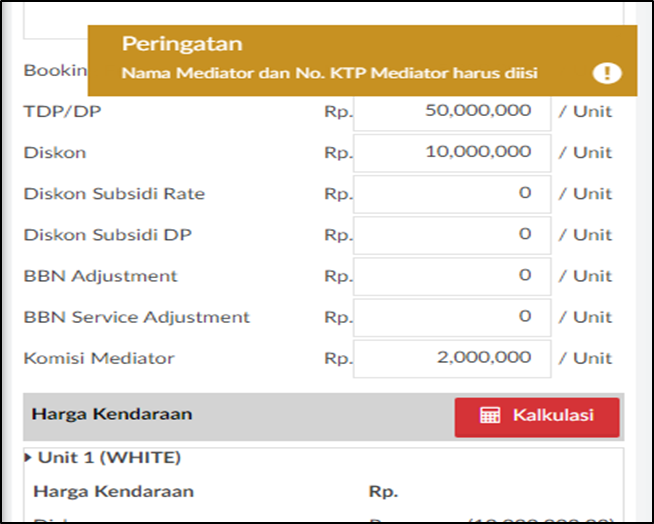Select the Diskon Subsidi Rate input
The width and height of the screenshot is (654, 524).
point(452,194)
